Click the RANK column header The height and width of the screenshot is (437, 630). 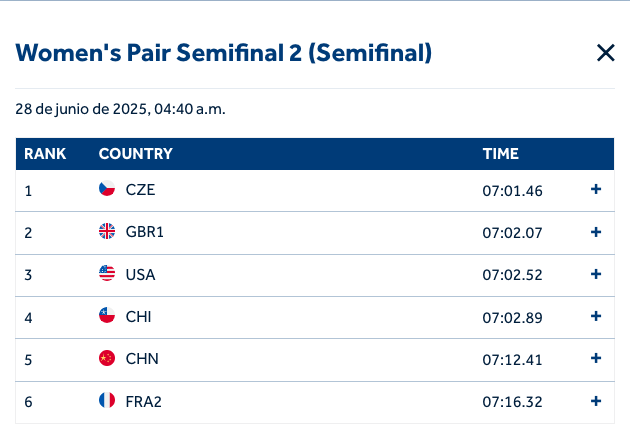[45, 154]
